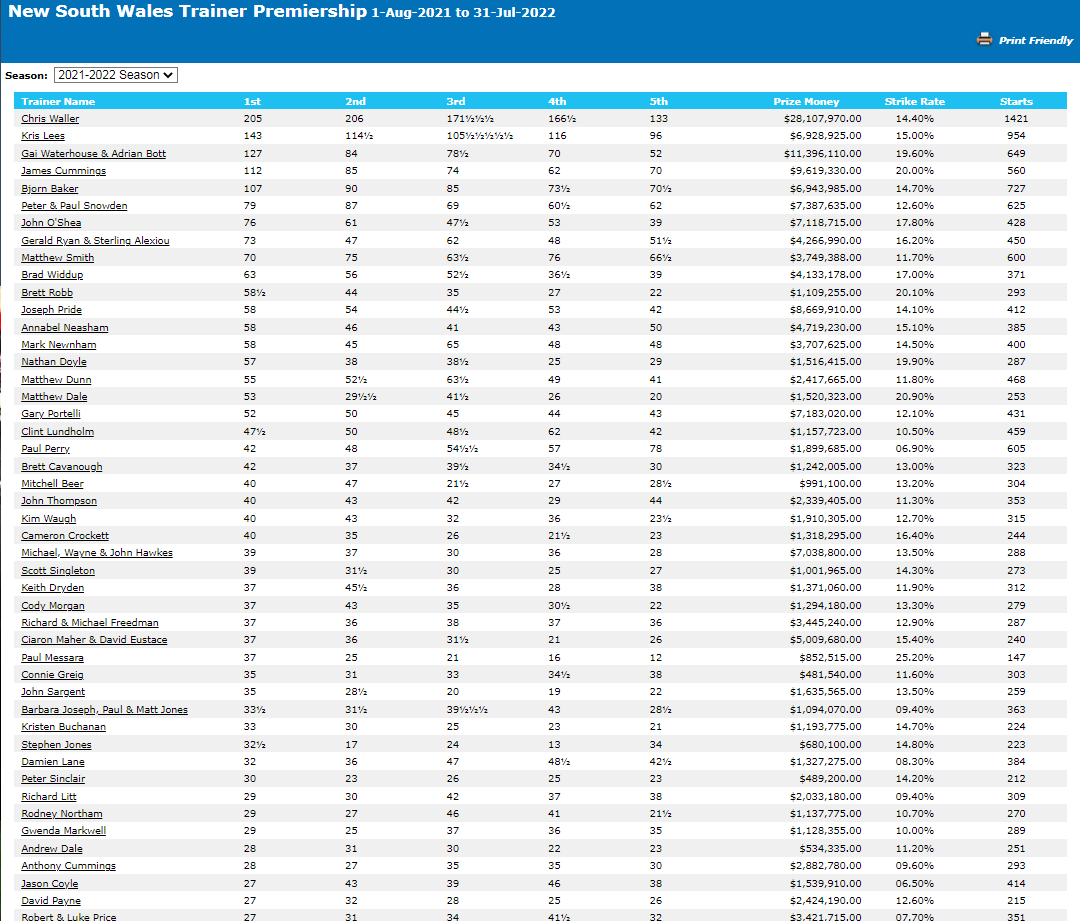Select James Cummings from the list
This screenshot has width=1080, height=921.
(63, 171)
